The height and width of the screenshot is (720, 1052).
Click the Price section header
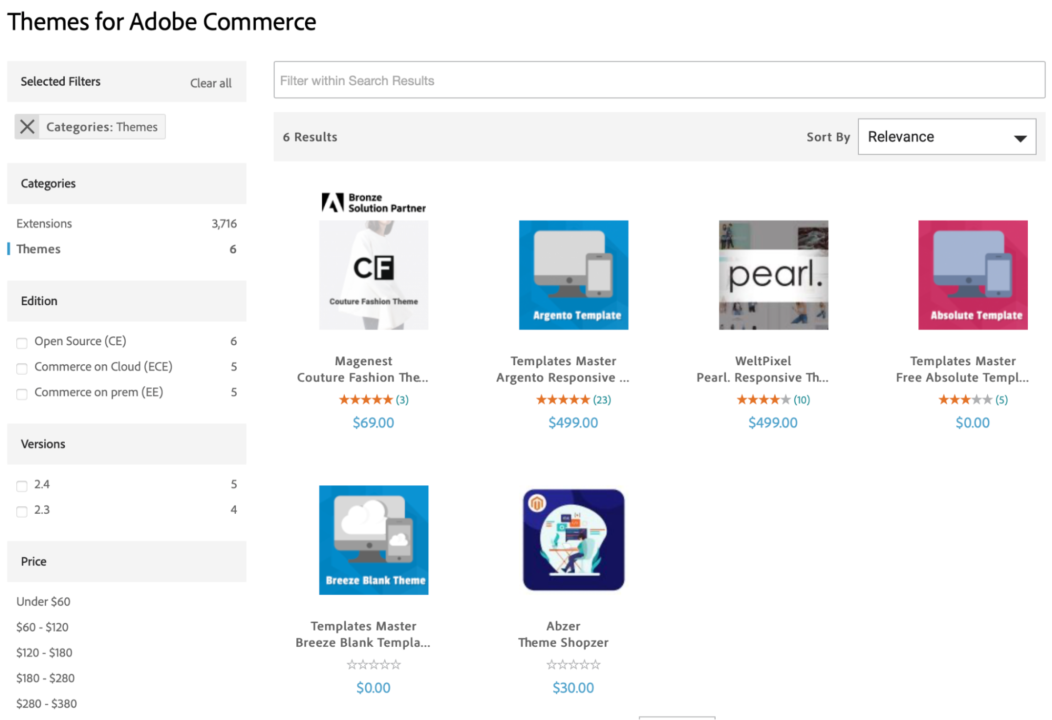pyautogui.click(x=127, y=561)
